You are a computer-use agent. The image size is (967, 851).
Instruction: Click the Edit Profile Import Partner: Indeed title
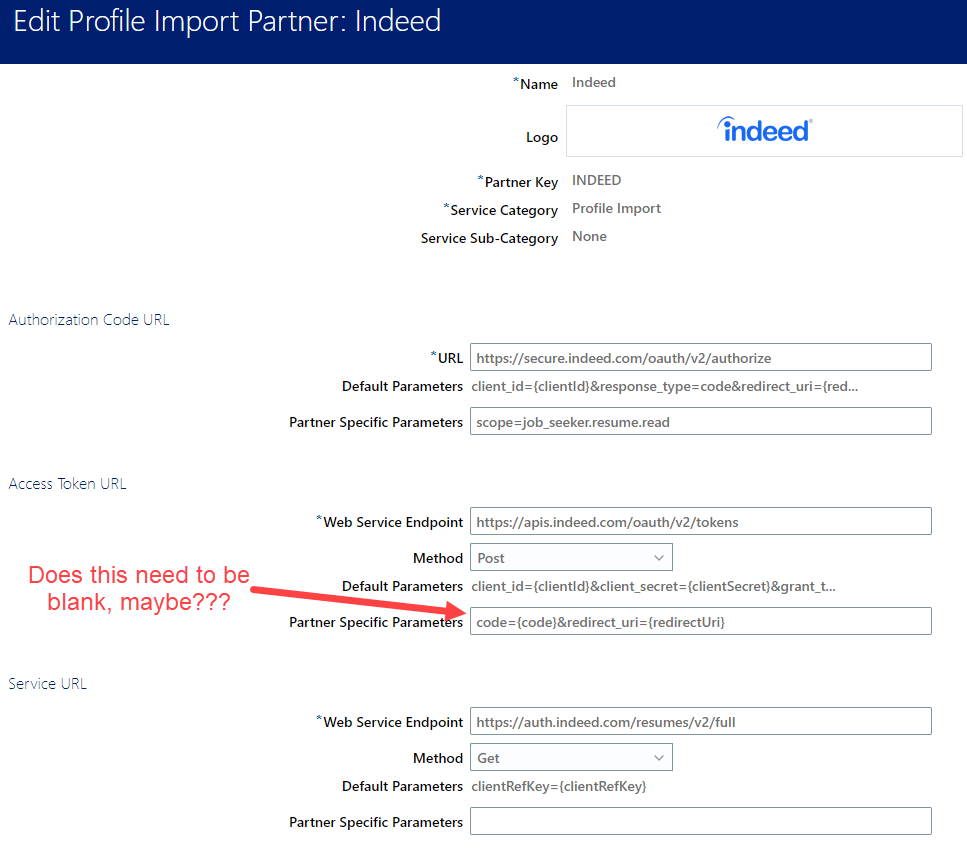[x=227, y=21]
